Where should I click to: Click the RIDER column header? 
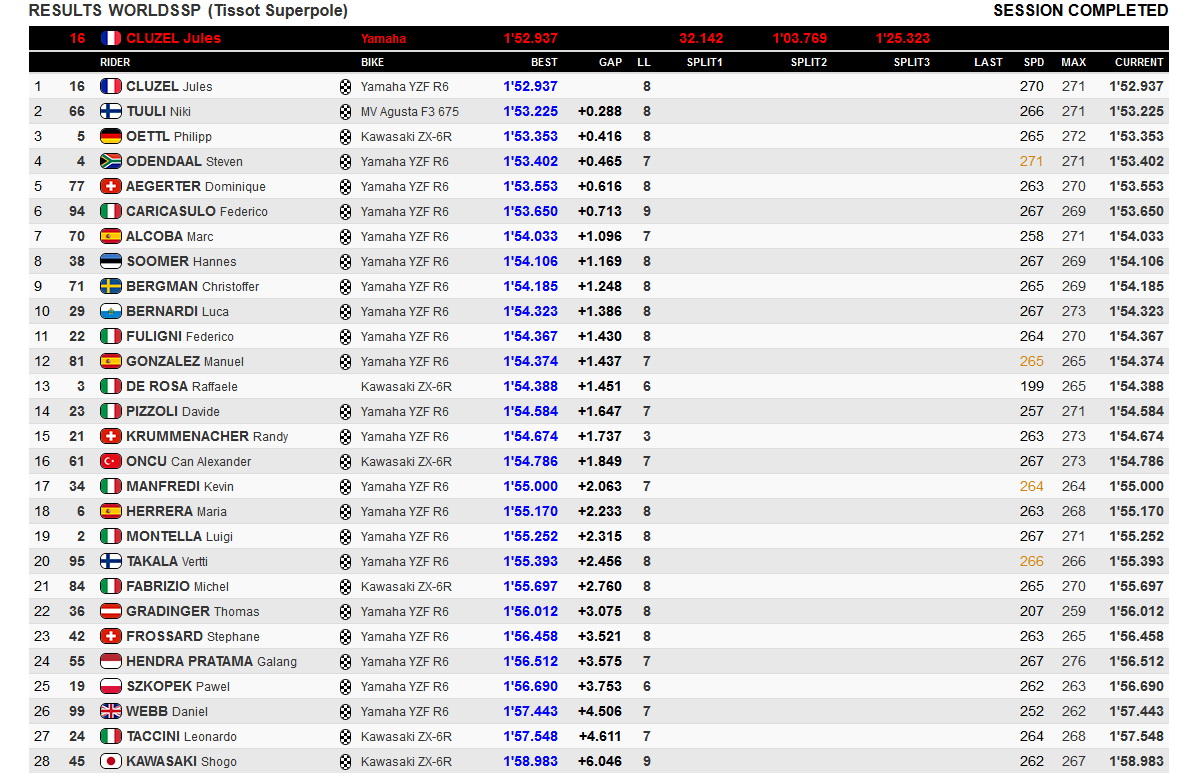[115, 62]
